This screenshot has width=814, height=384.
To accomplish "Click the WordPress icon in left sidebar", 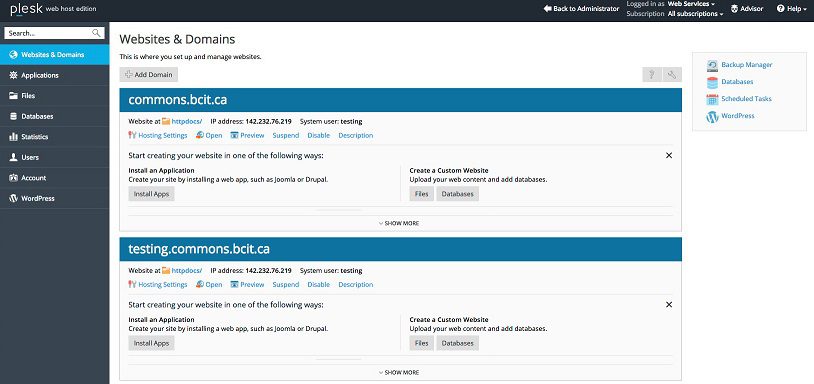I will 13,198.
